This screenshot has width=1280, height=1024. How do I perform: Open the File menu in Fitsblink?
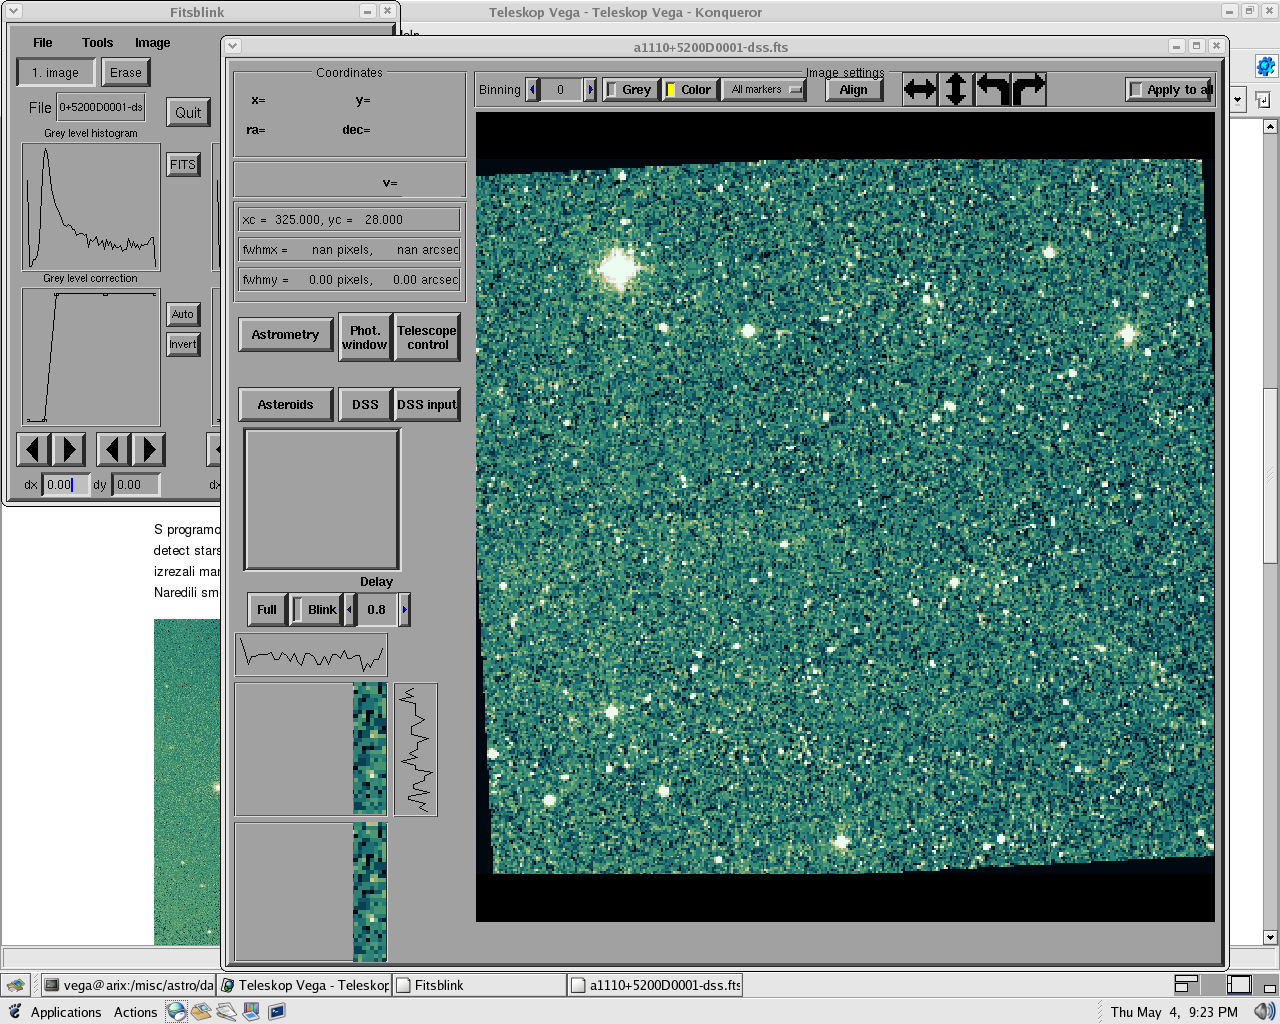[x=43, y=42]
